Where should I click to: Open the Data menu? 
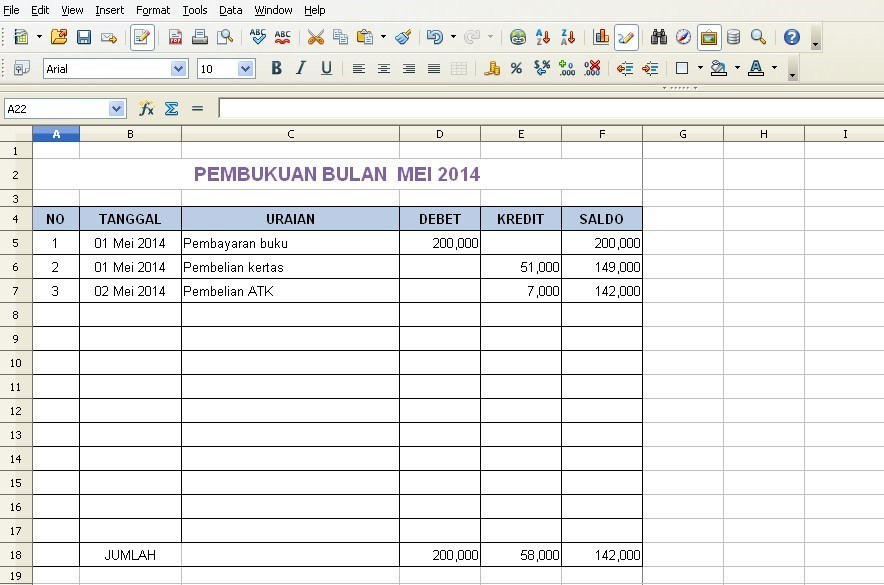(x=230, y=10)
